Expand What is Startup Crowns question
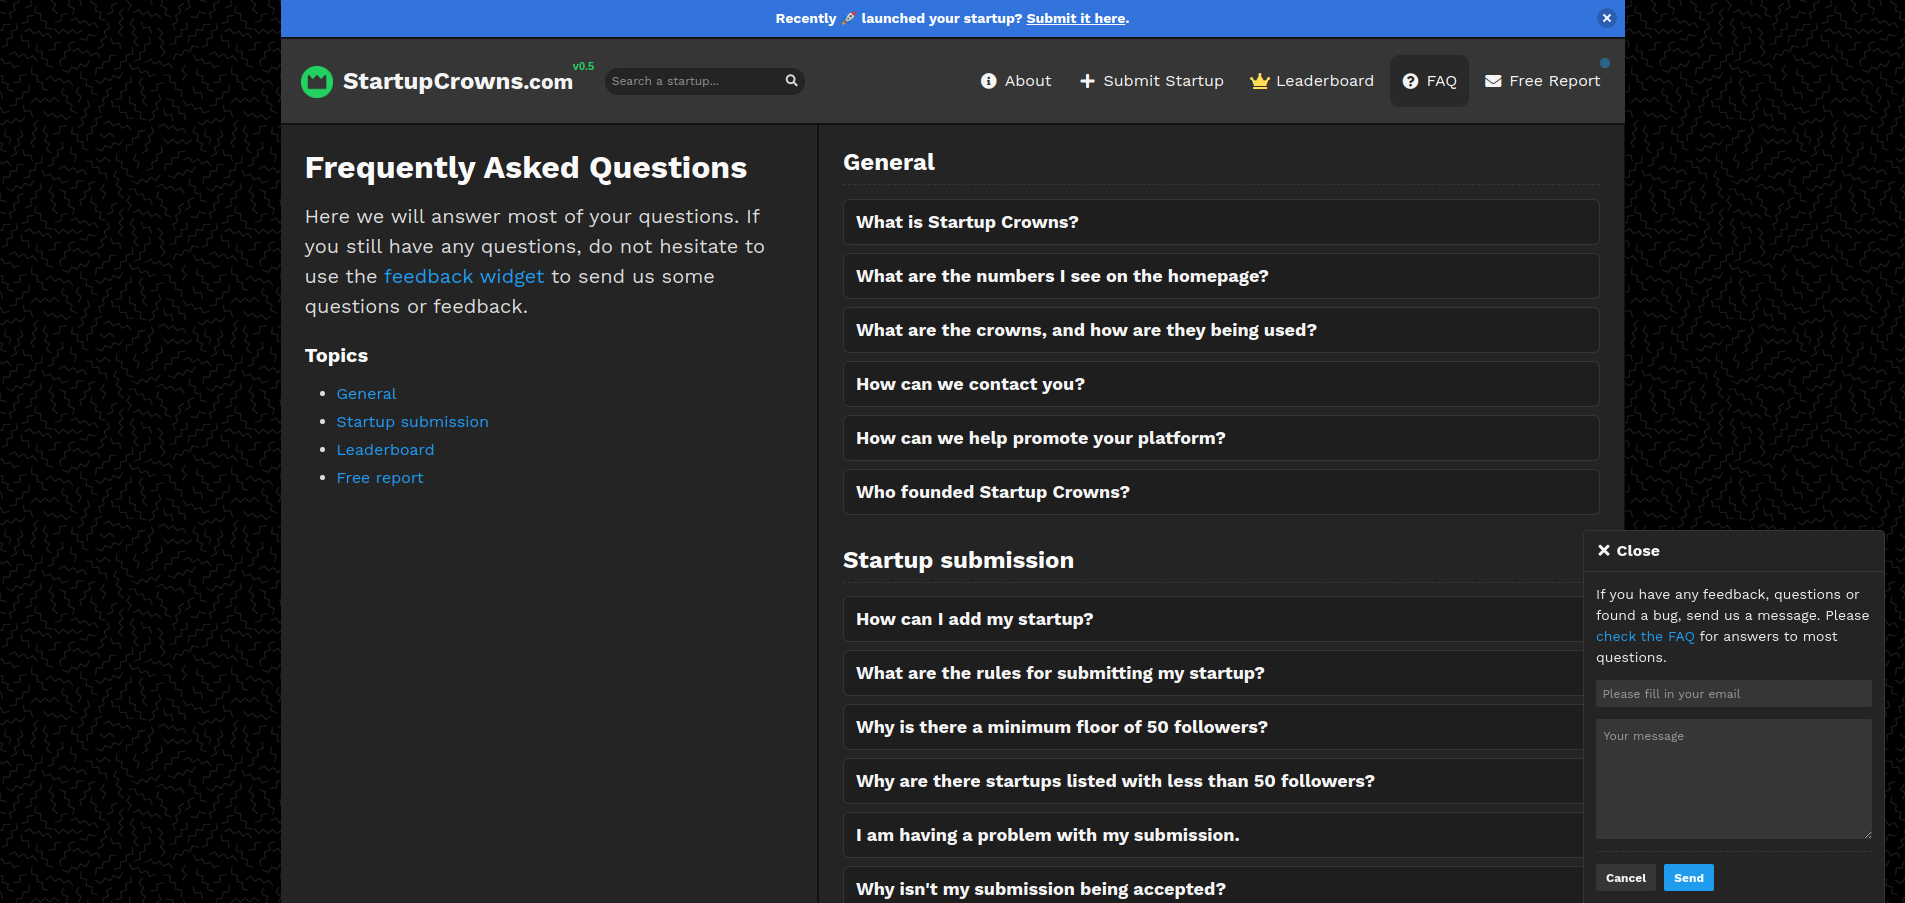Screen dimensions: 1905x903 (x=1221, y=222)
